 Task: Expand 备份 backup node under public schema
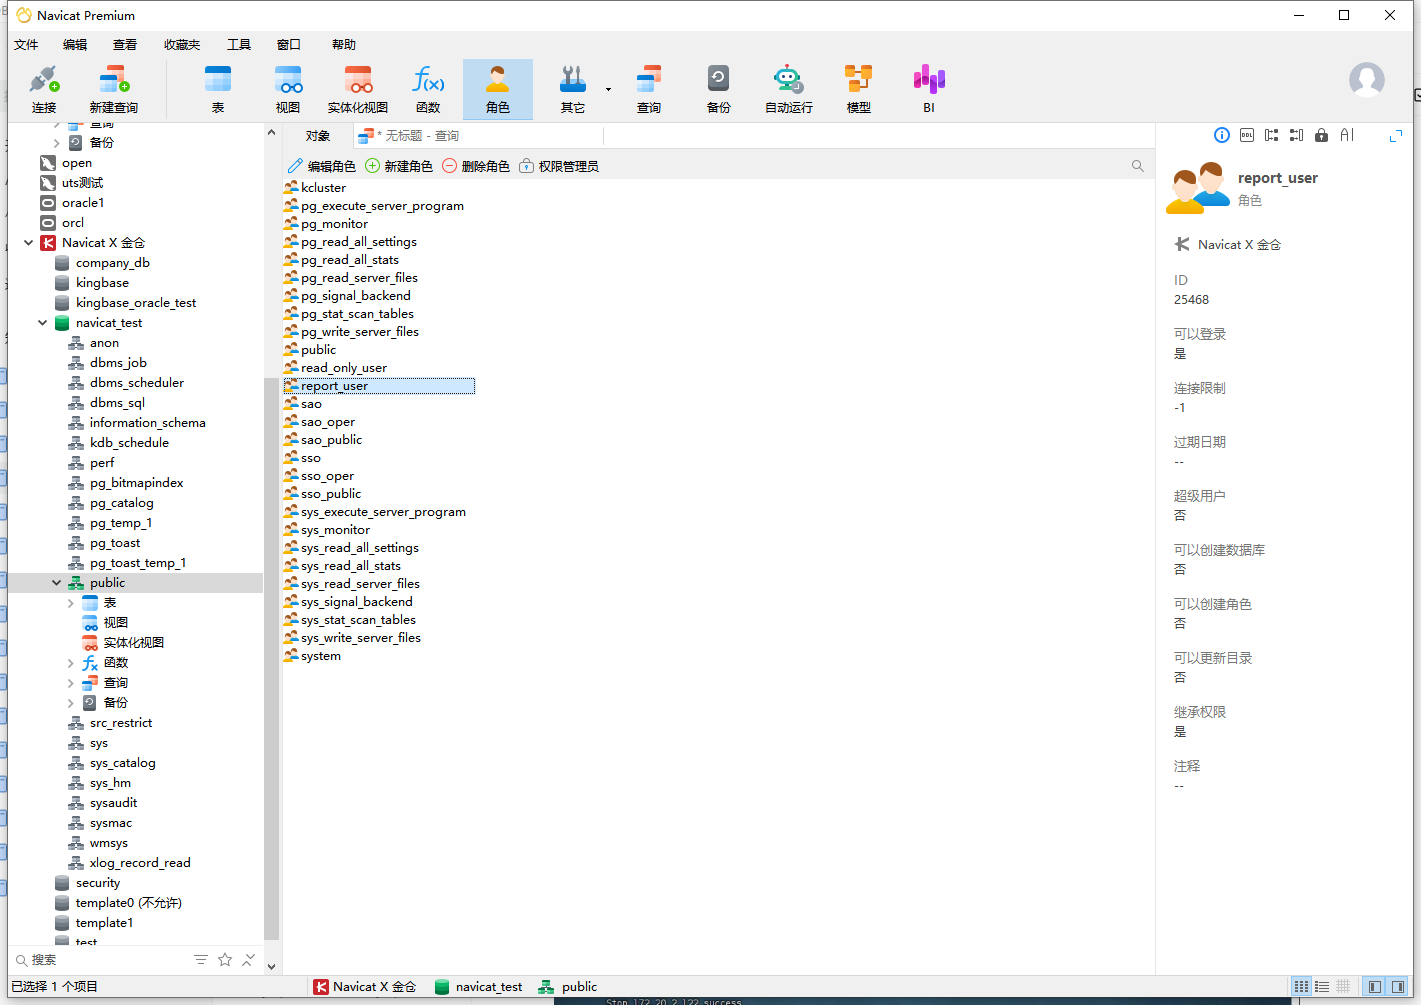pyautogui.click(x=70, y=703)
